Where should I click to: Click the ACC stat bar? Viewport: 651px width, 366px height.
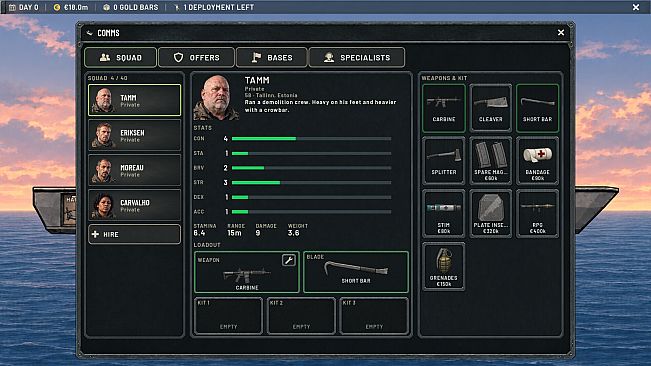pos(311,212)
